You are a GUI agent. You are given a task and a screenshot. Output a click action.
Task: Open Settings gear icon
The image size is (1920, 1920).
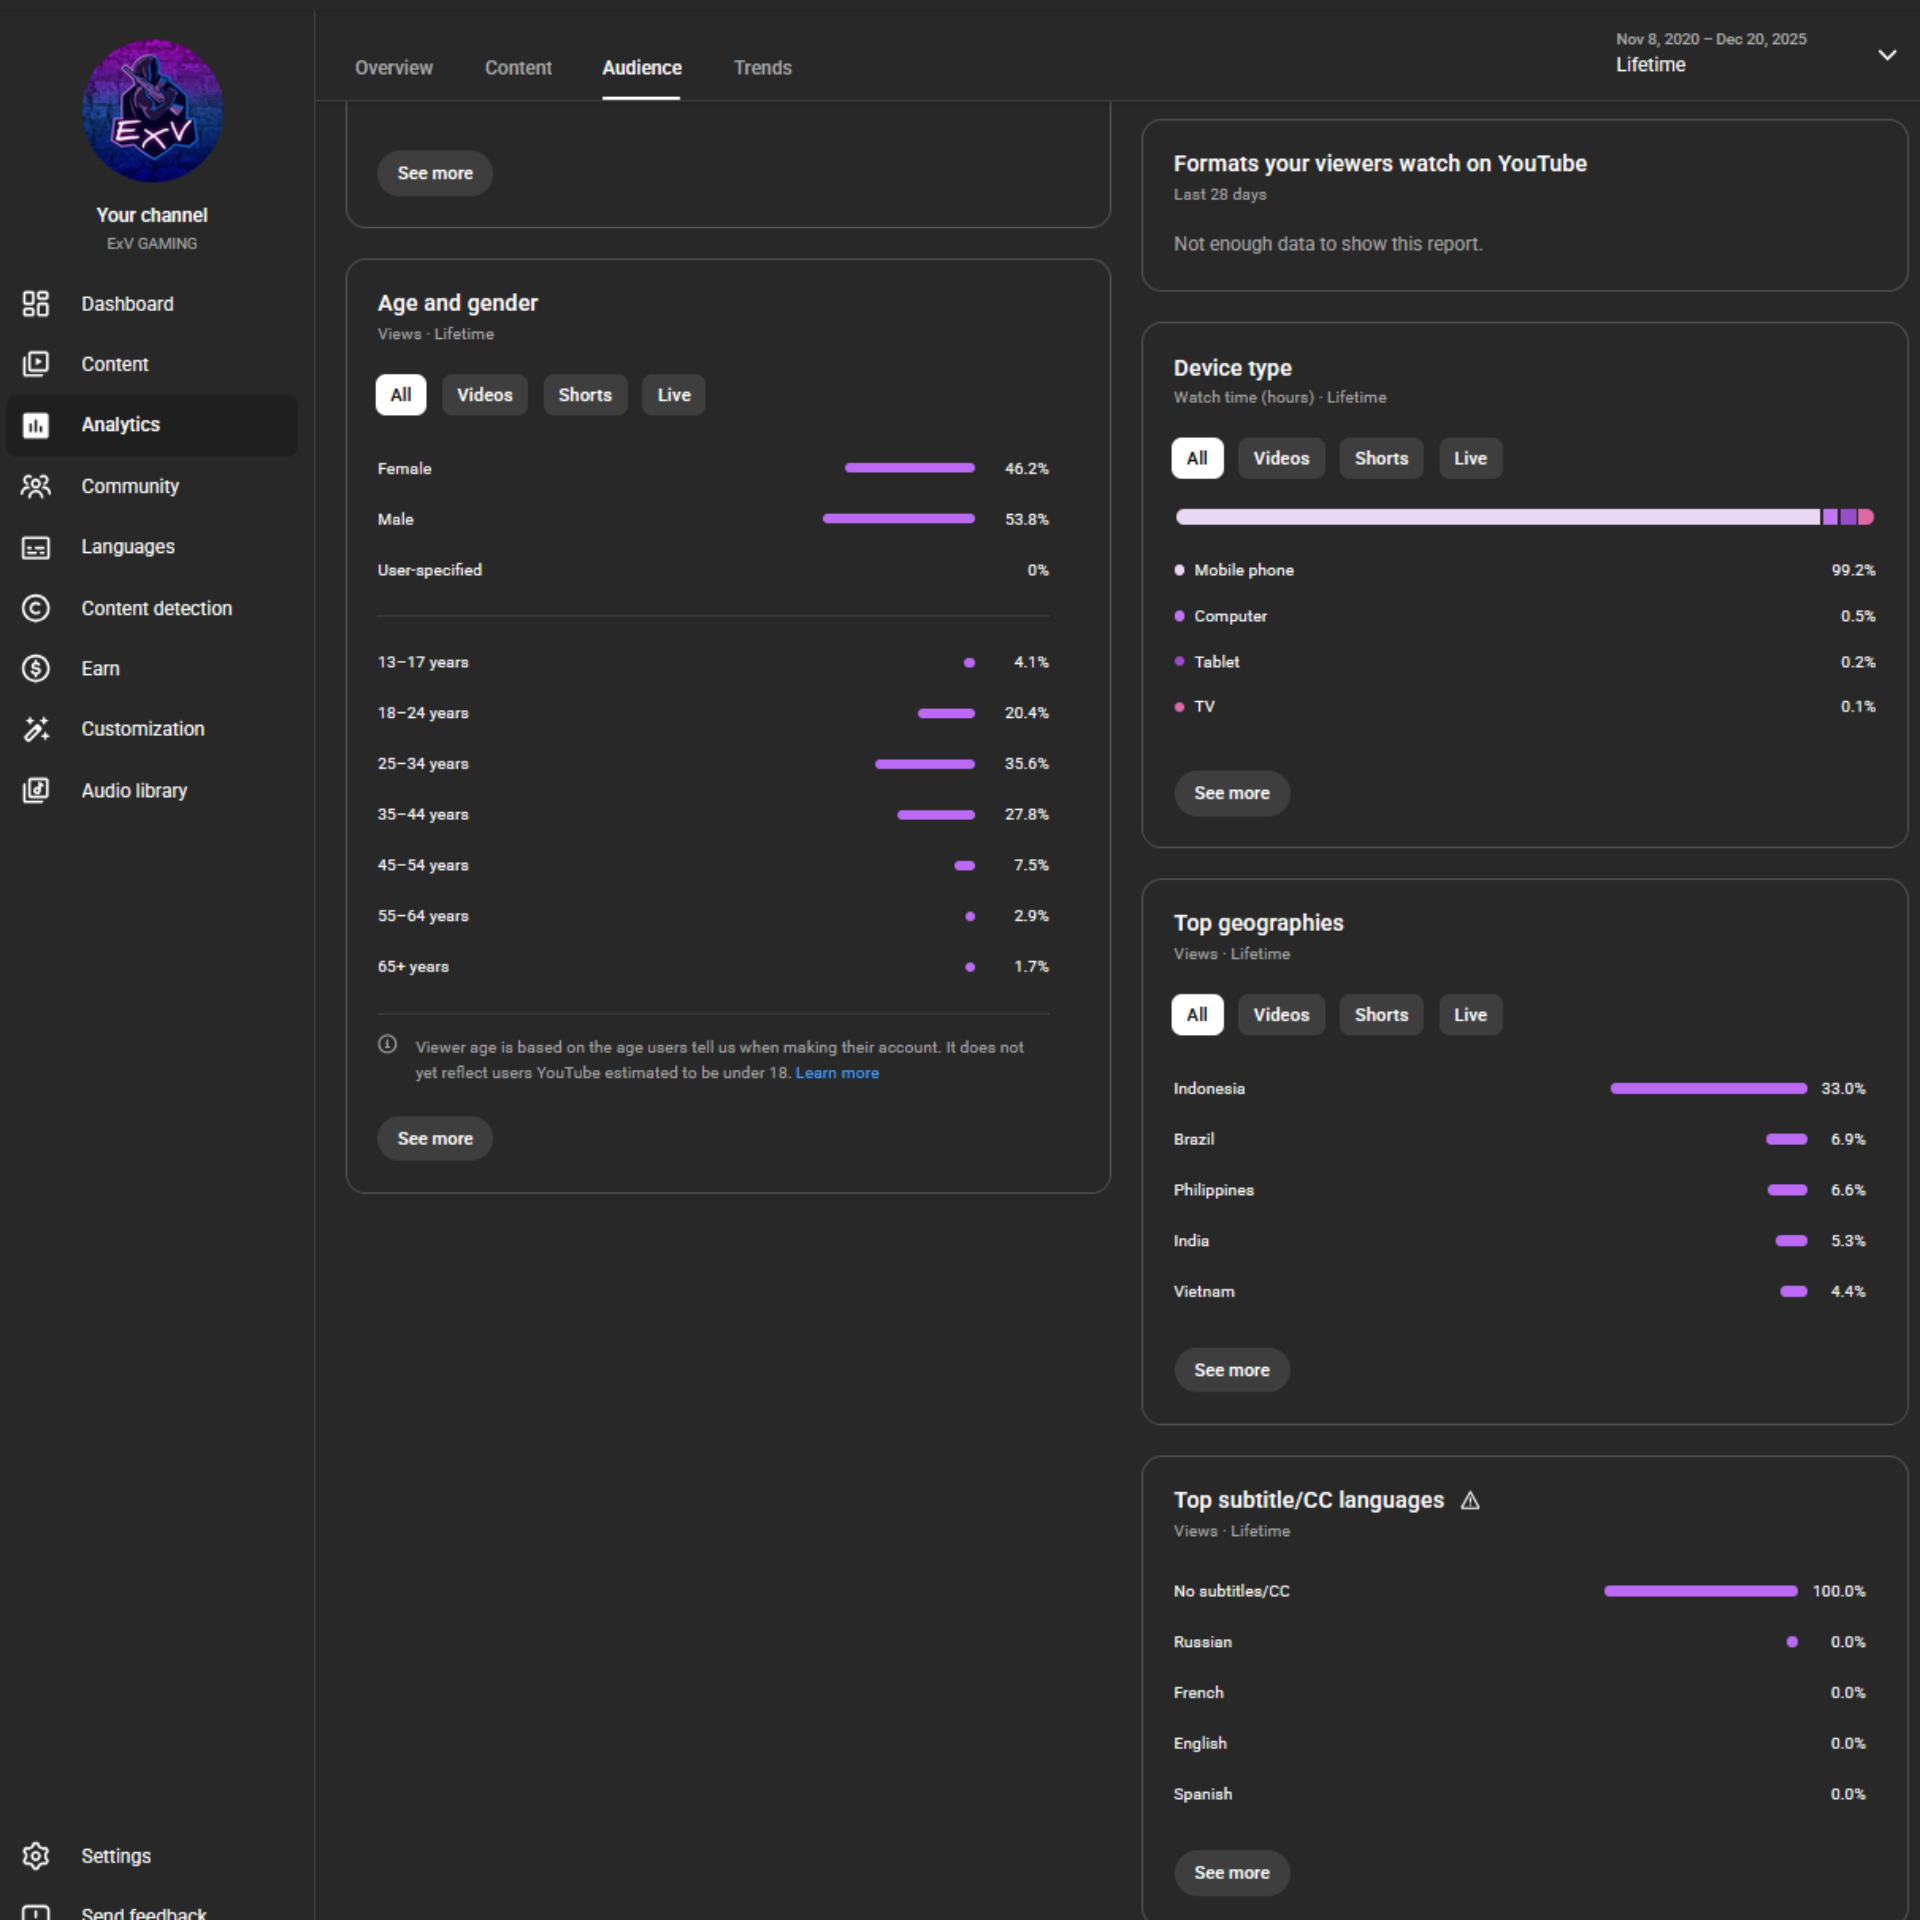click(36, 1856)
